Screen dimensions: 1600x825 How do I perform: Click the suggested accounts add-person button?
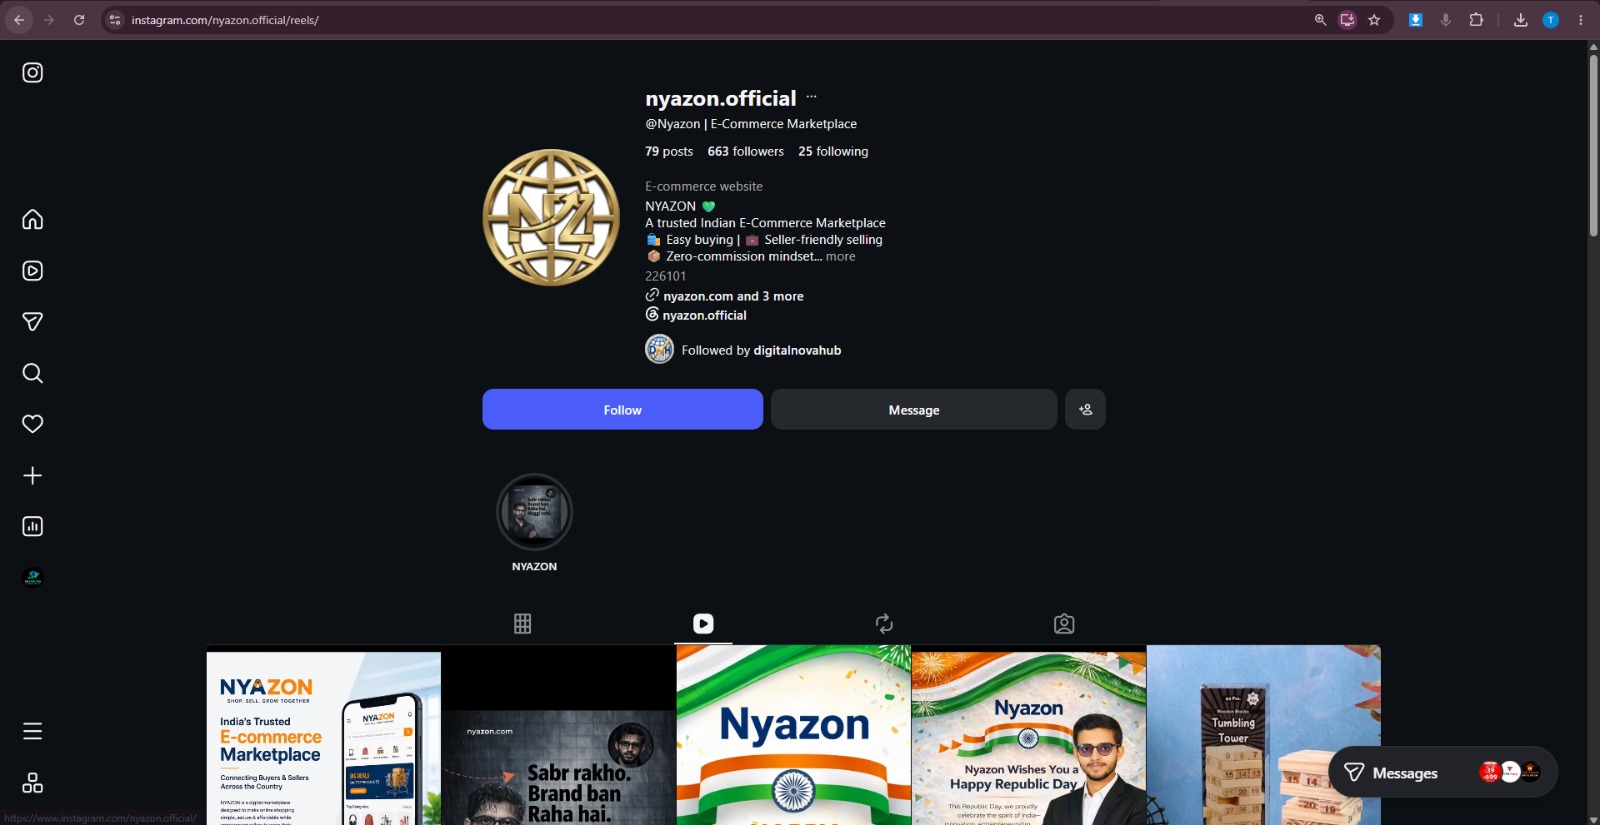[1085, 410]
